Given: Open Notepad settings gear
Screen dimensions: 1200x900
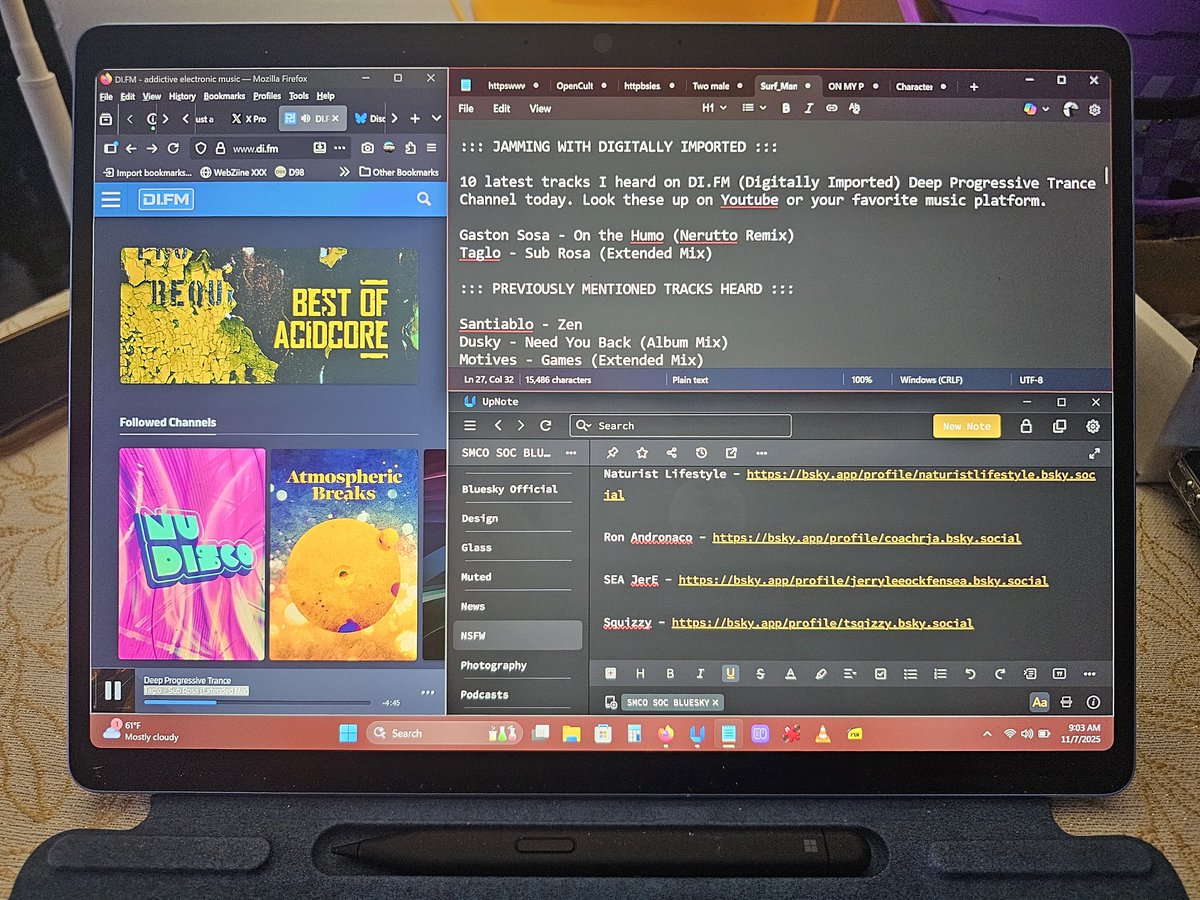Looking at the screenshot, I should (1095, 109).
